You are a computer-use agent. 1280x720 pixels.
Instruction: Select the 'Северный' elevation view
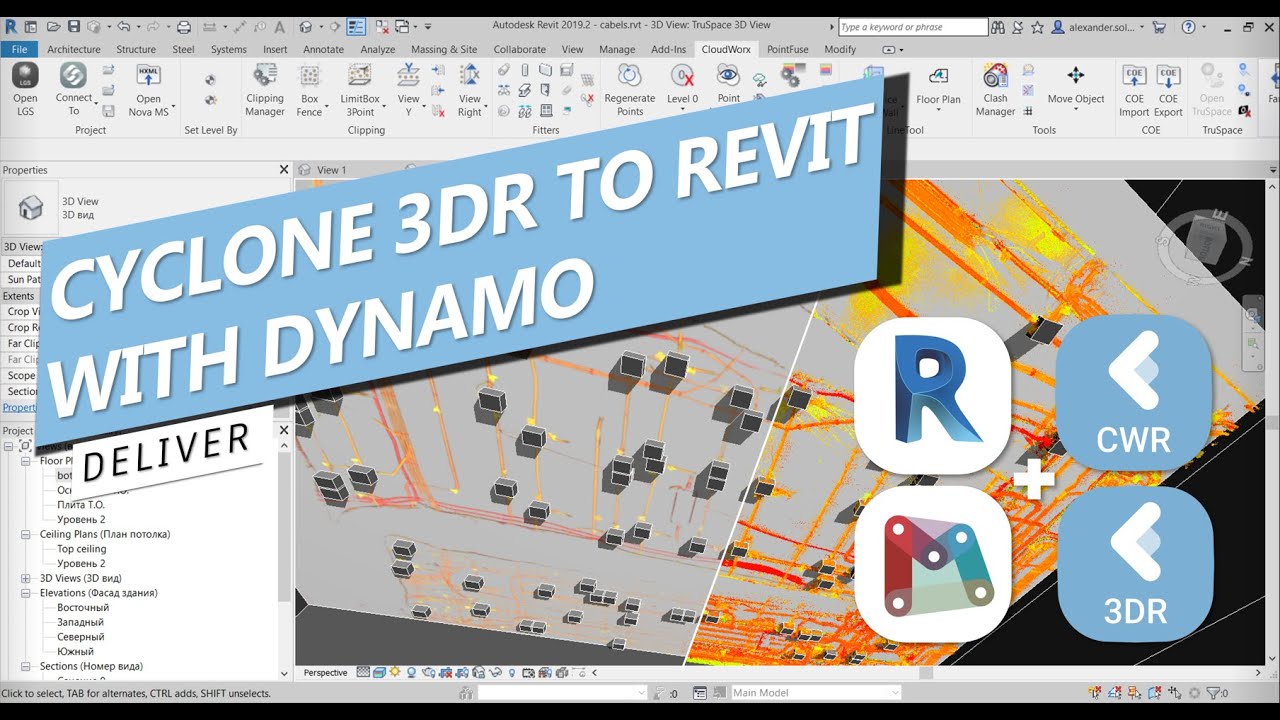click(80, 637)
